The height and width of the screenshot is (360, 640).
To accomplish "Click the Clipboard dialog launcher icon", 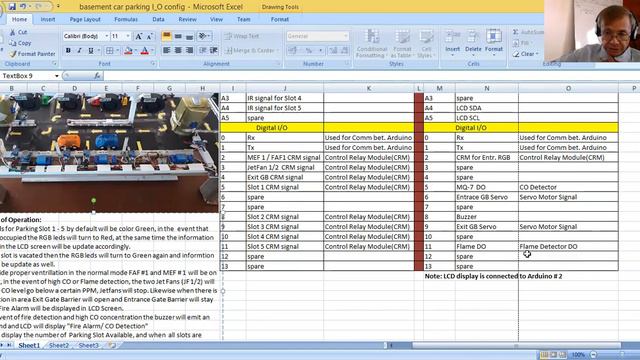I will [54, 64].
